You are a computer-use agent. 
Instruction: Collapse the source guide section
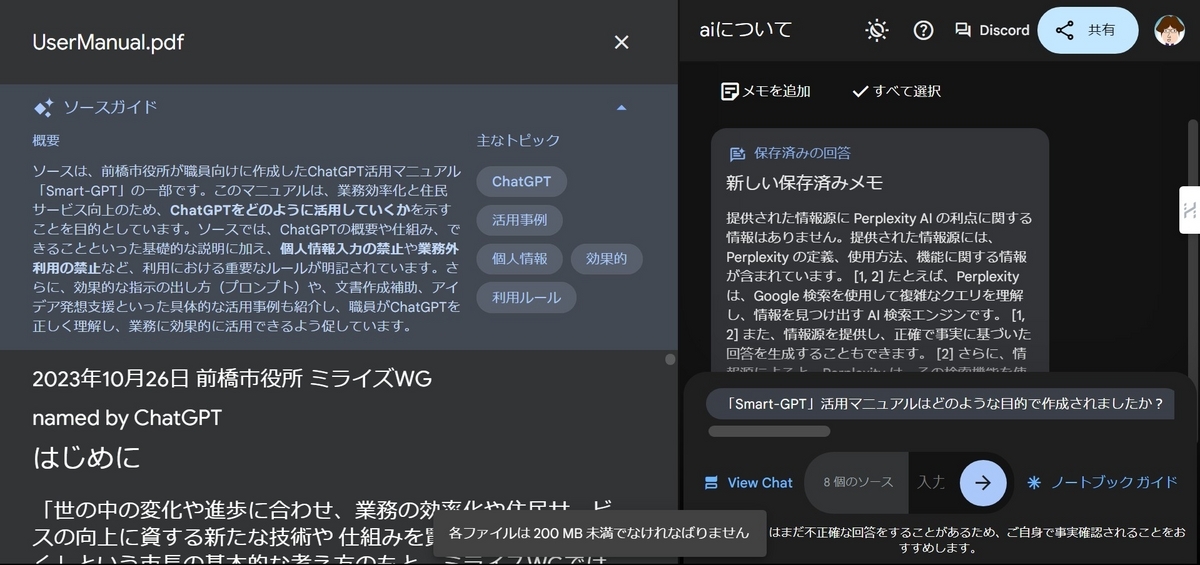pyautogui.click(x=621, y=108)
